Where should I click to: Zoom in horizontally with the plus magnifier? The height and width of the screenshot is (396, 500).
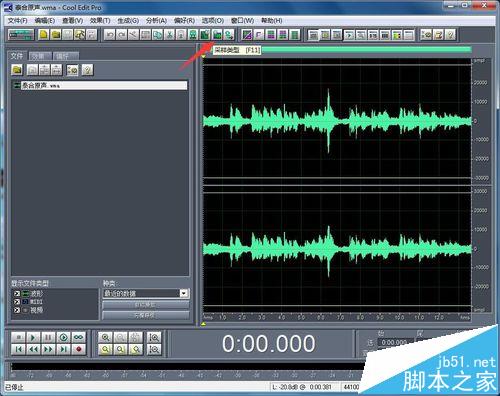tap(105, 338)
